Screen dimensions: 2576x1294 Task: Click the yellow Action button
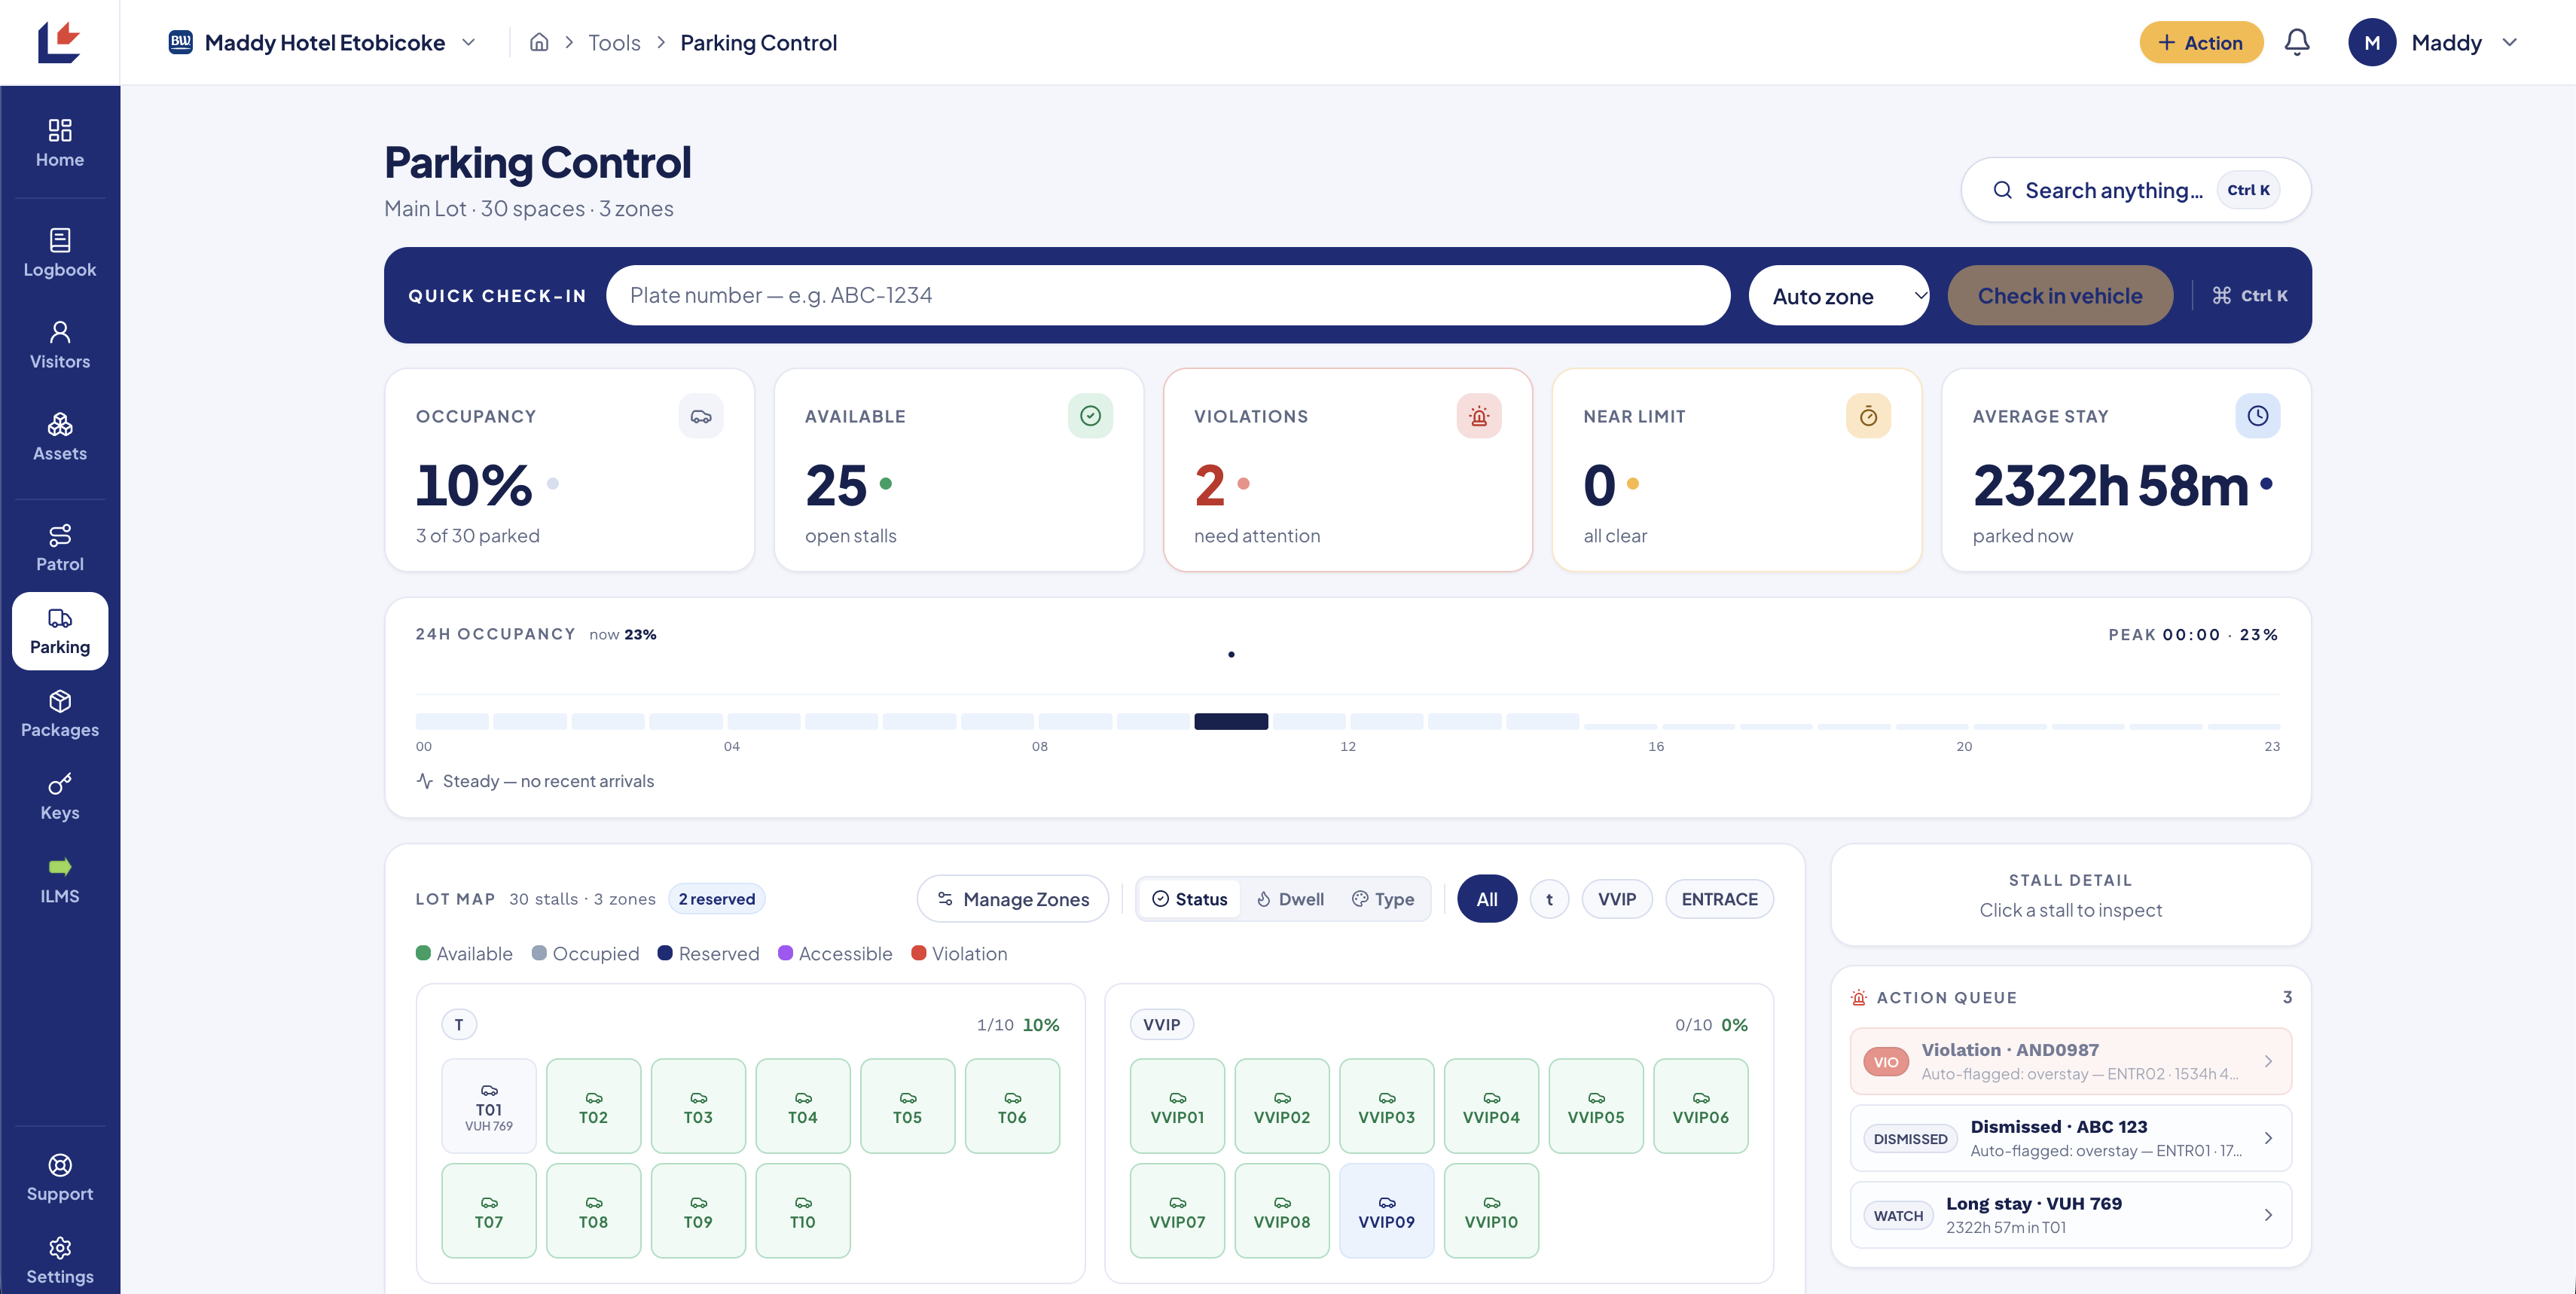[2201, 42]
